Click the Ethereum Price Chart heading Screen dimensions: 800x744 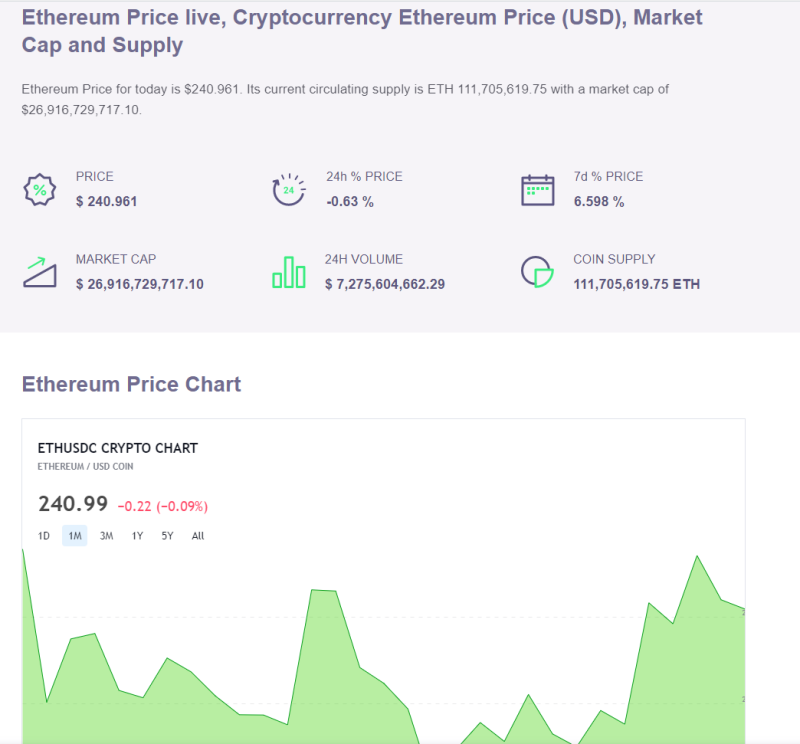(131, 384)
